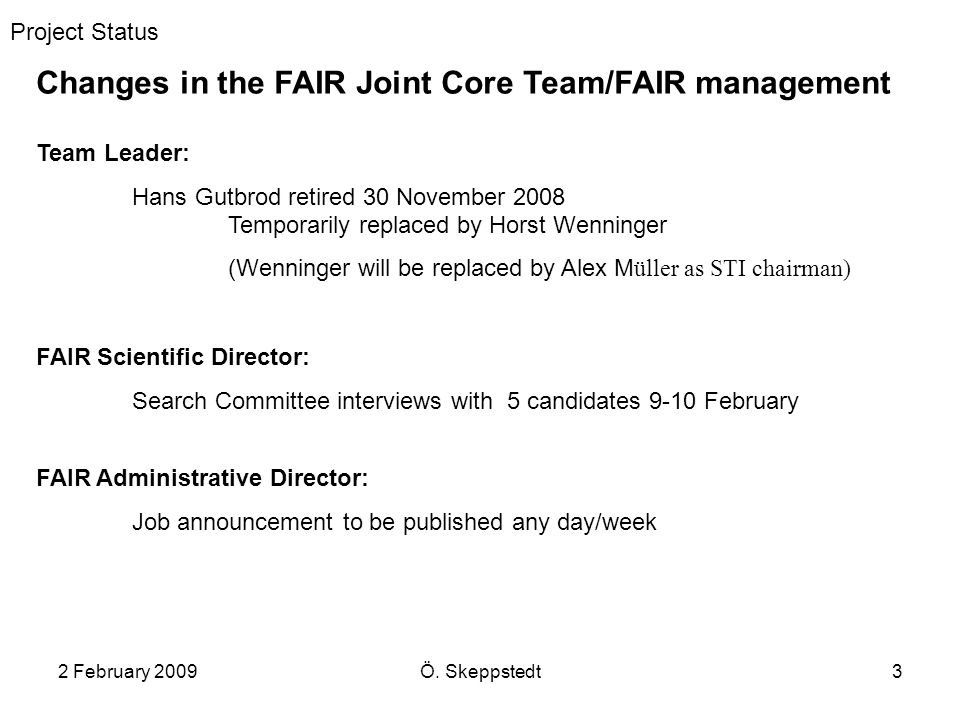Click the 9-10 February date text
Screen dimensions: 960x720
point(724,402)
